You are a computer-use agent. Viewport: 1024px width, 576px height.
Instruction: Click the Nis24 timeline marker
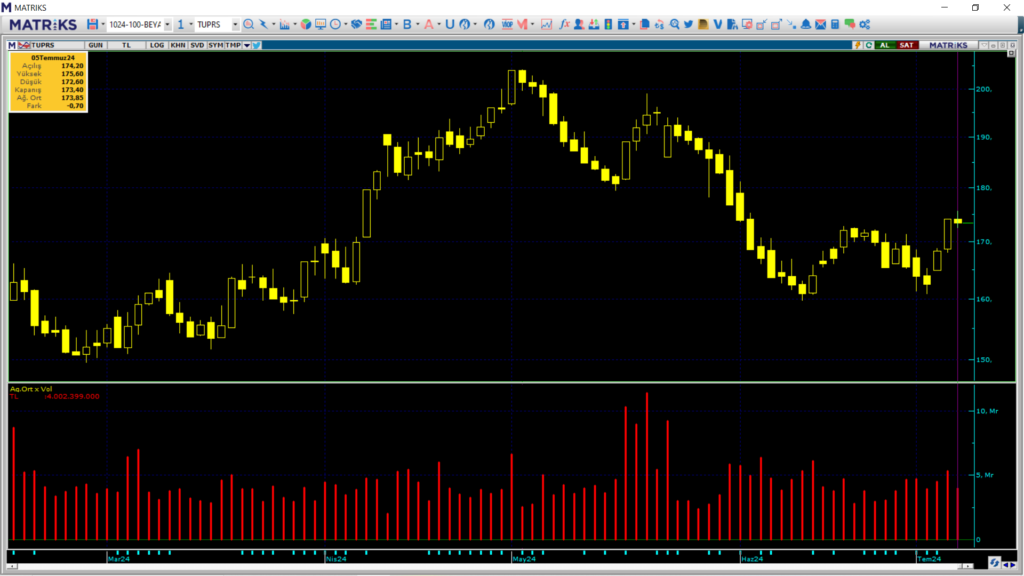[x=336, y=559]
